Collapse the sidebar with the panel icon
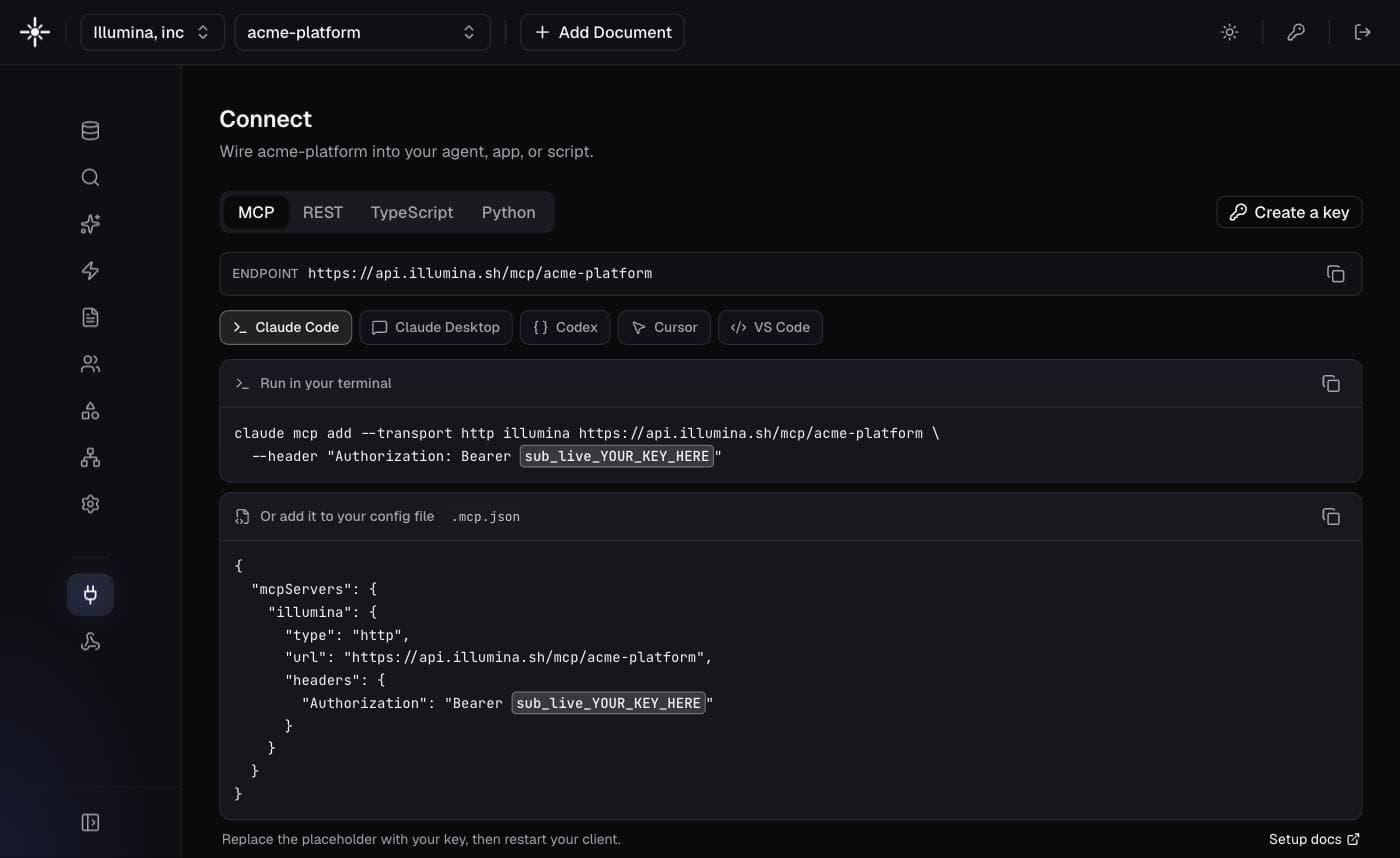Viewport: 1400px width, 858px height. [90, 822]
